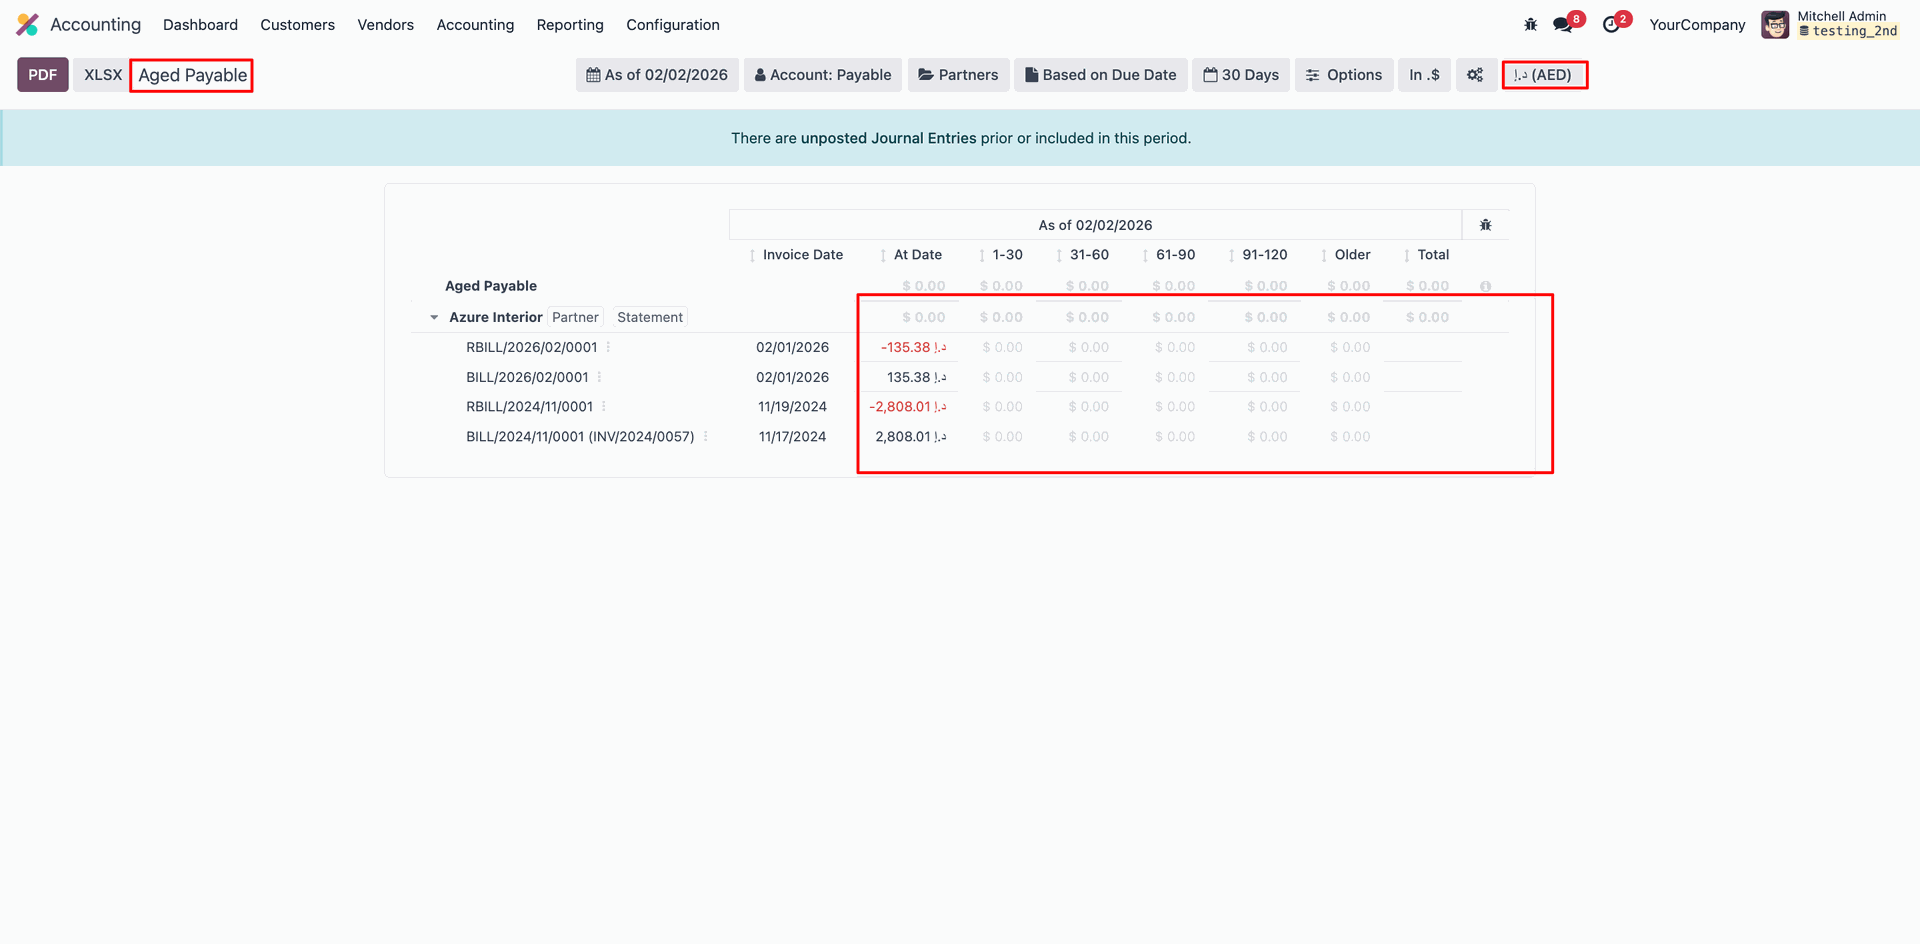Open the As of 02/02/2026 date picker

click(657, 75)
